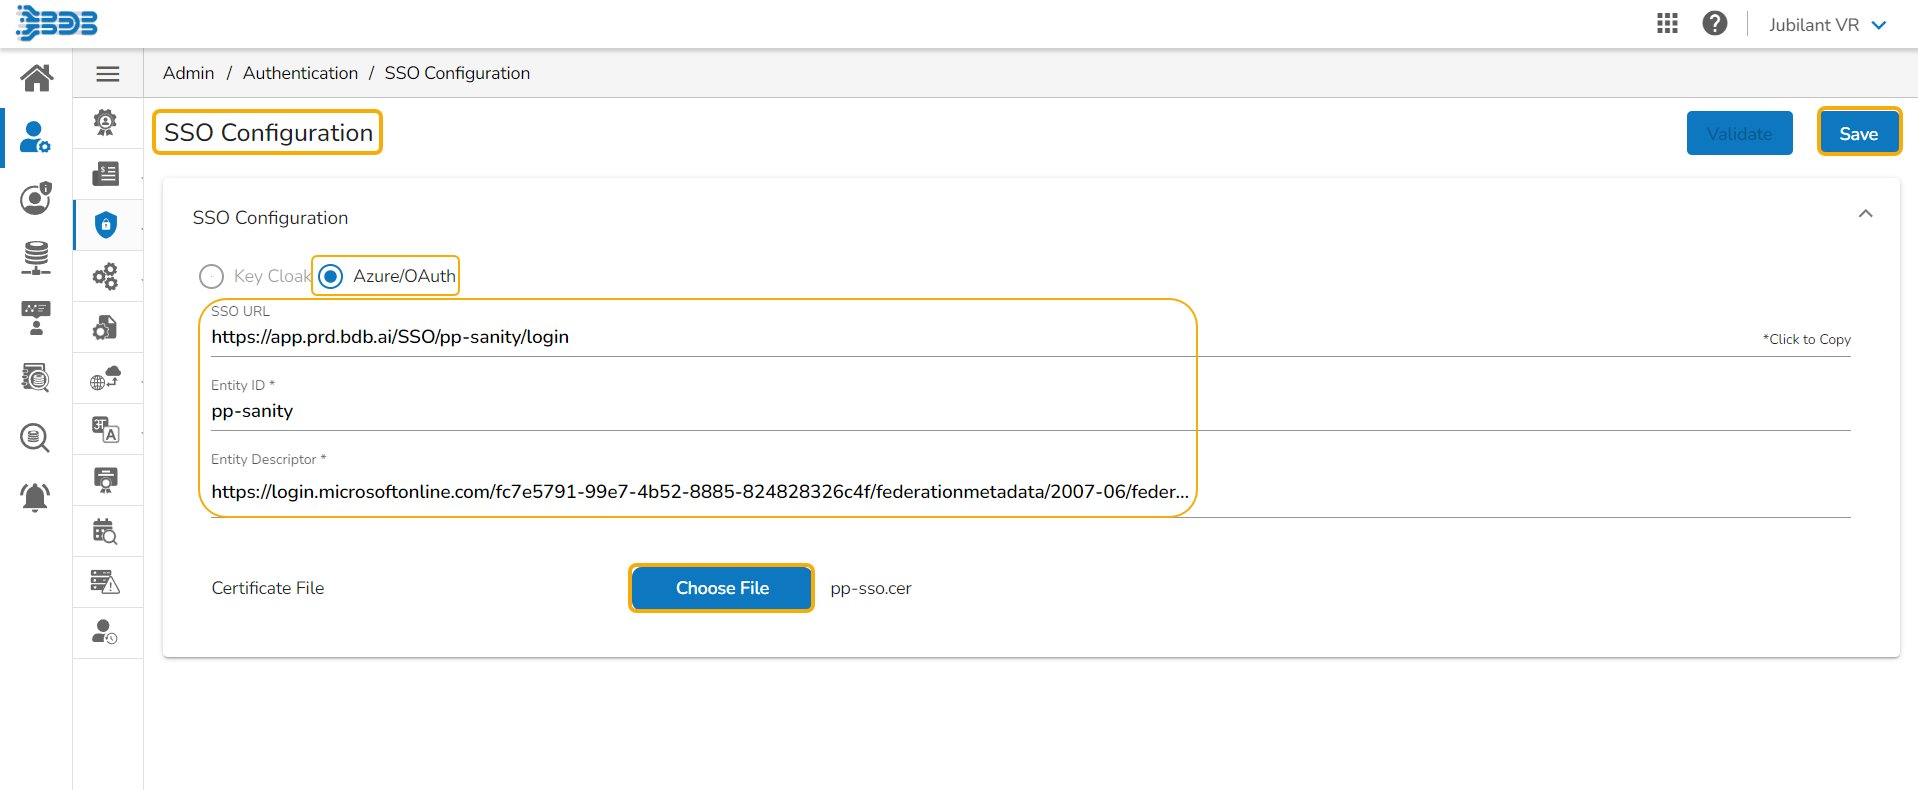Open the Authentication shield-lock icon
Screen dimensions: 1918x790
click(106, 225)
